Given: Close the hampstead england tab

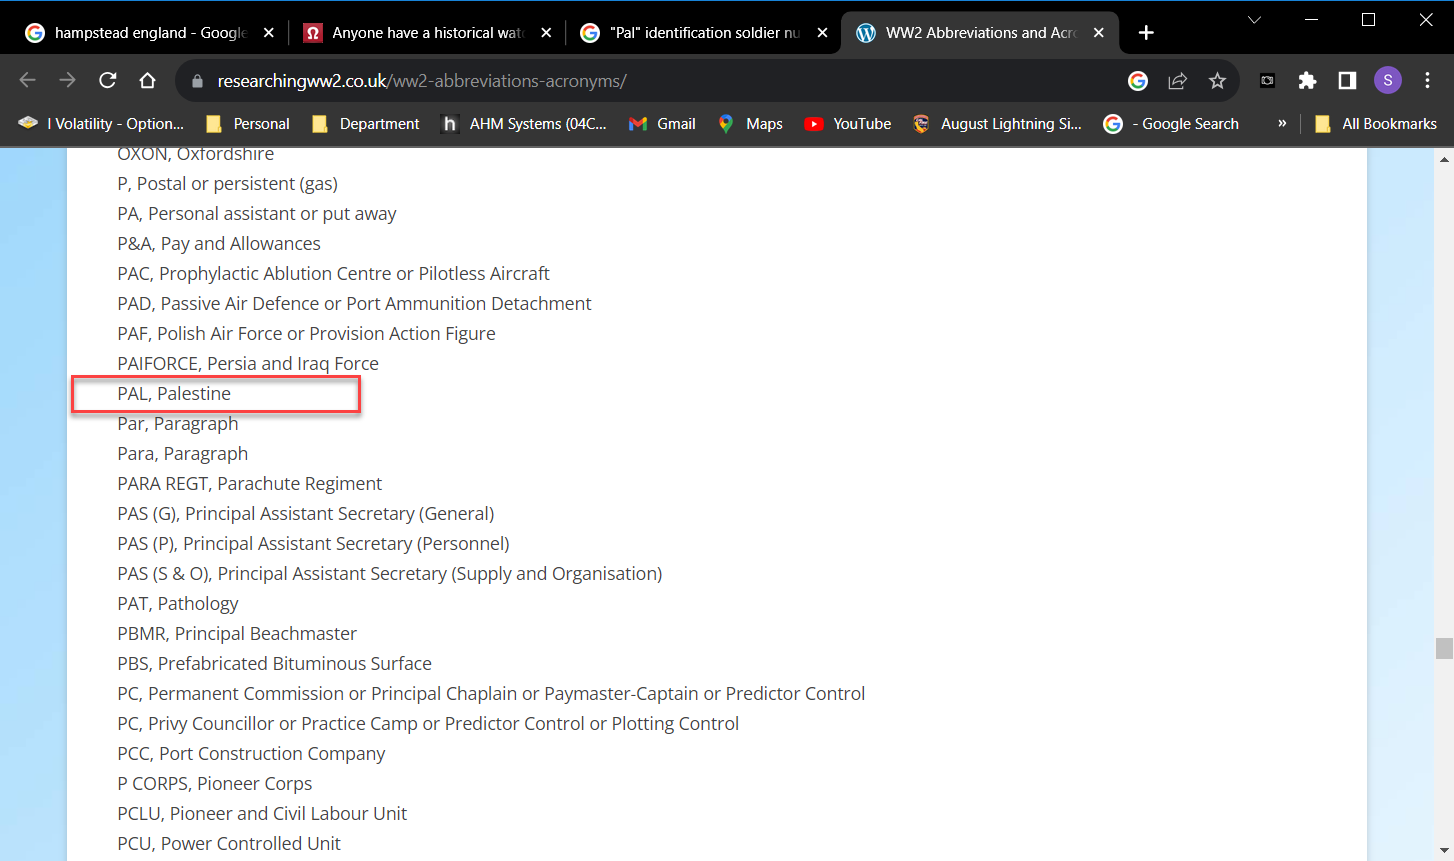Looking at the screenshot, I should pyautogui.click(x=268, y=33).
